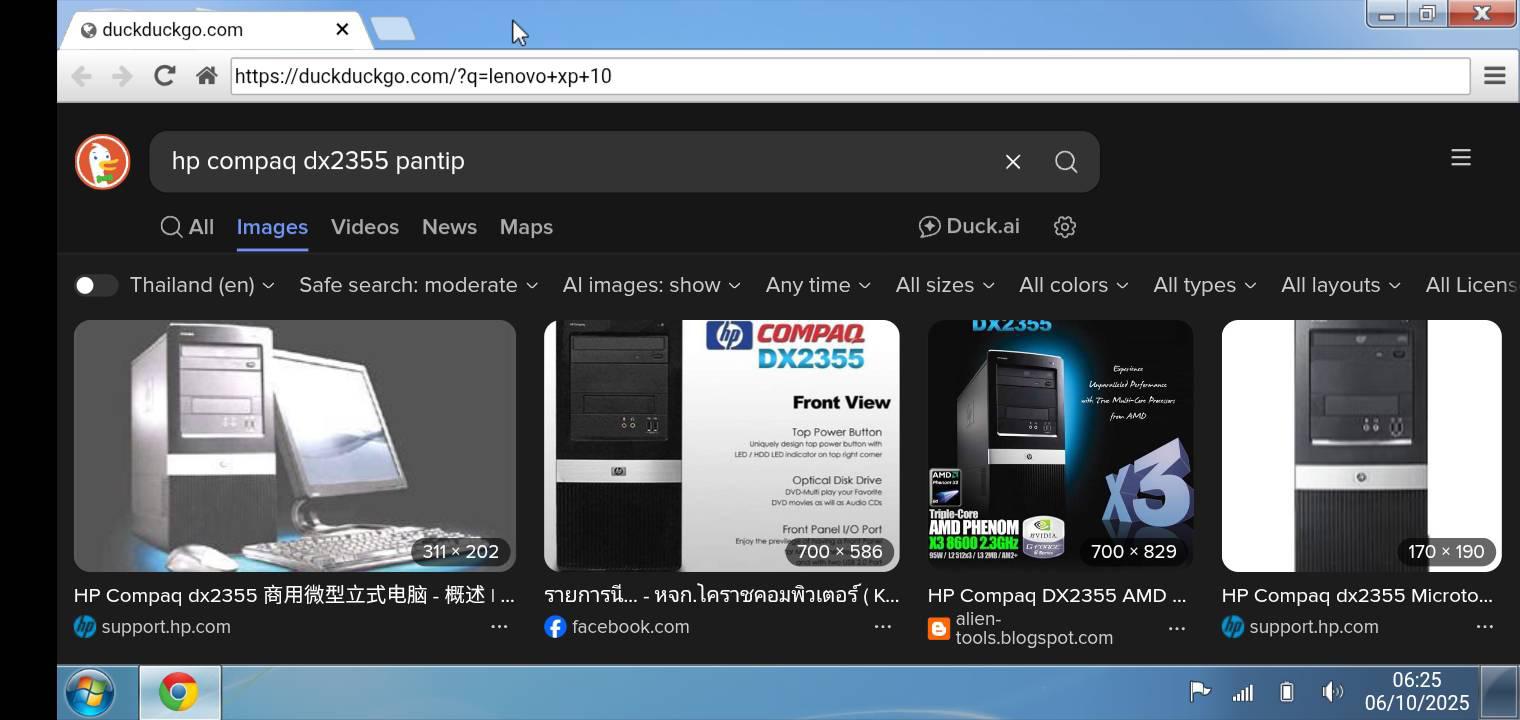Open the All types filter dropdown
Screen dimensions: 1520x720
coord(1205,286)
